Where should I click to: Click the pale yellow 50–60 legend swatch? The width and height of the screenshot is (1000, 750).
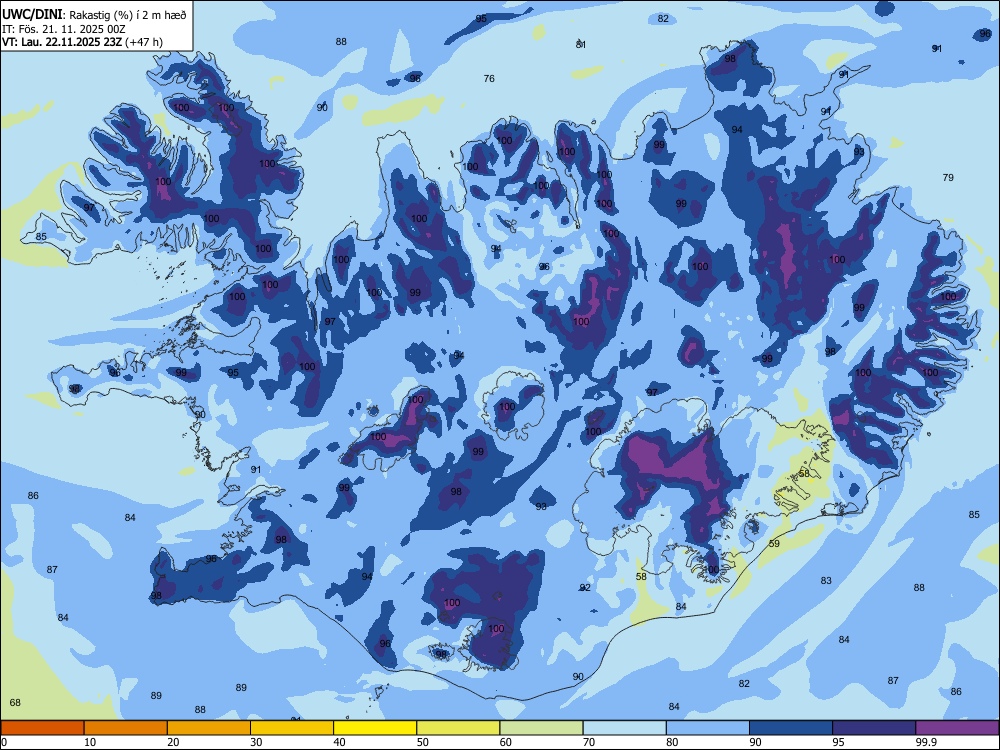click(x=458, y=728)
